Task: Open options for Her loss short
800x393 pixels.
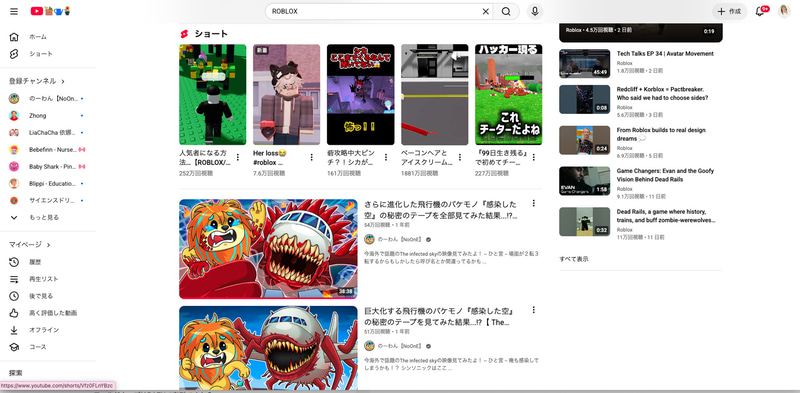Action: click(312, 157)
